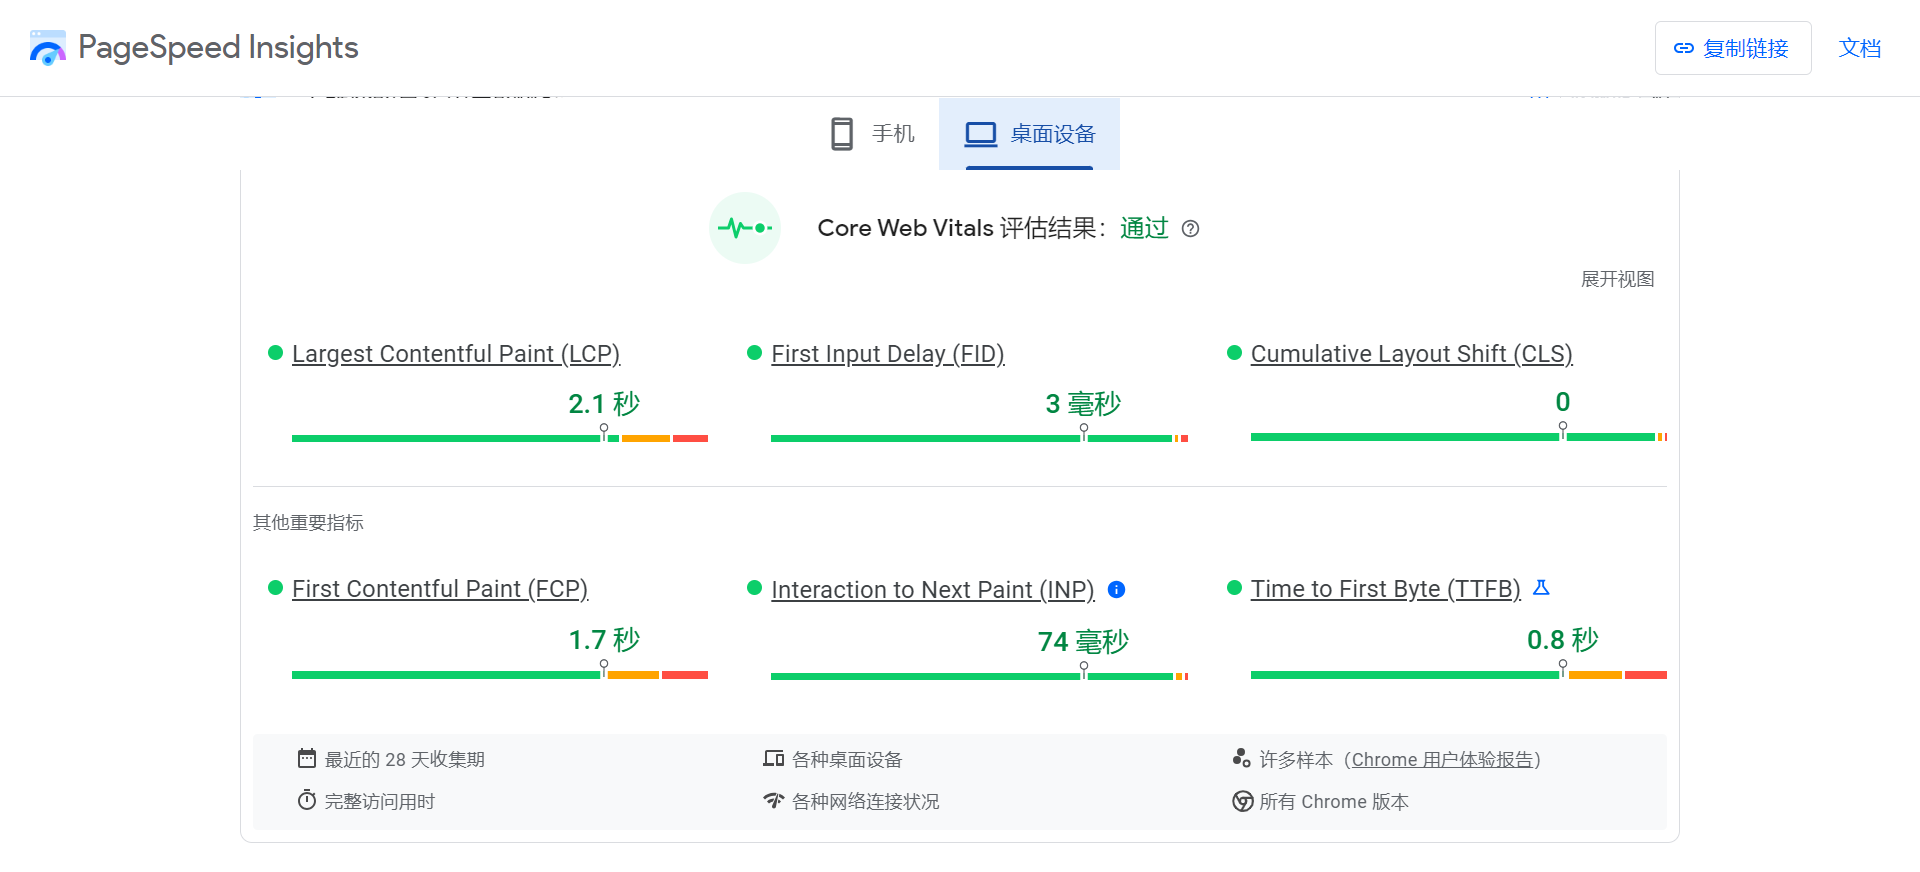Click the INP distribution bar marker
This screenshot has height=872, width=1920.
tap(1084, 669)
